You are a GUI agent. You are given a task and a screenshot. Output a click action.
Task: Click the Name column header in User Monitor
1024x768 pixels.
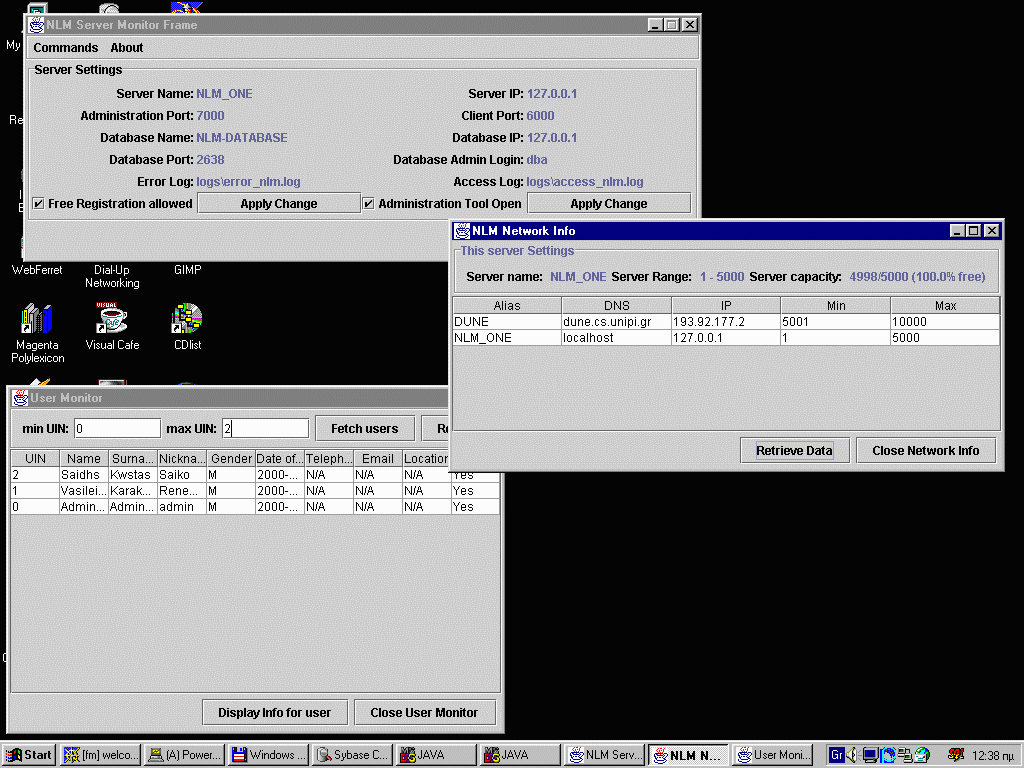(84, 458)
